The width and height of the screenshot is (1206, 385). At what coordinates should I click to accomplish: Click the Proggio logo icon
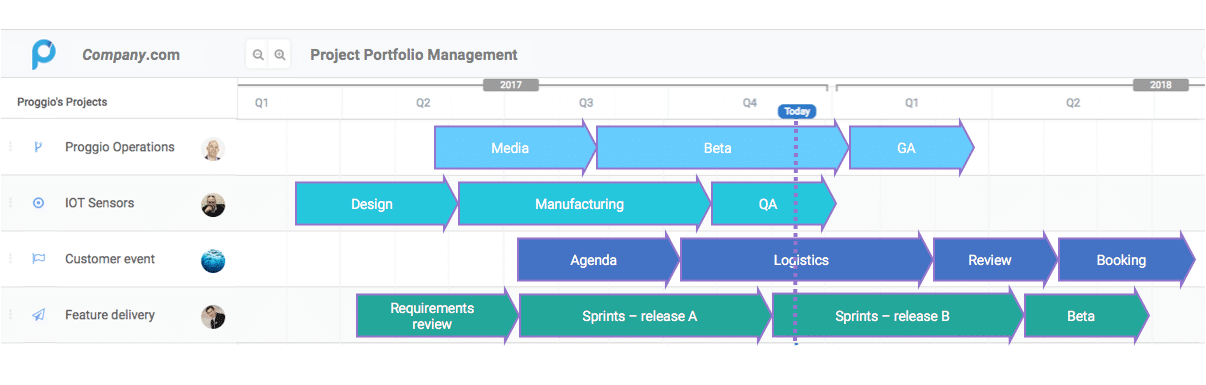(43, 54)
